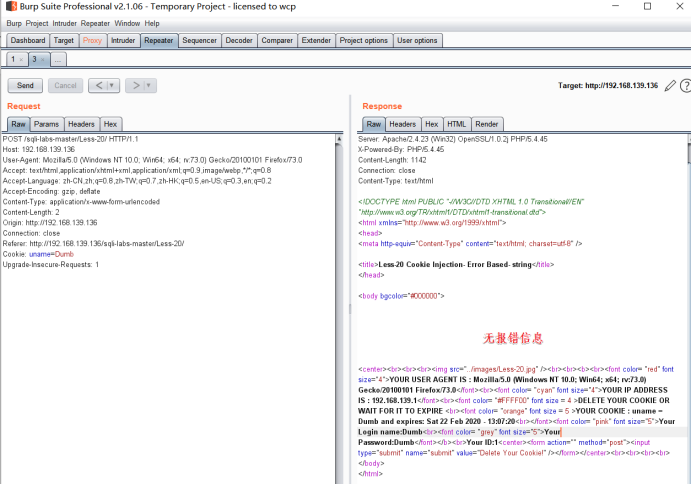Select the Request Headers tab
The image size is (691, 485).
coord(82,124)
